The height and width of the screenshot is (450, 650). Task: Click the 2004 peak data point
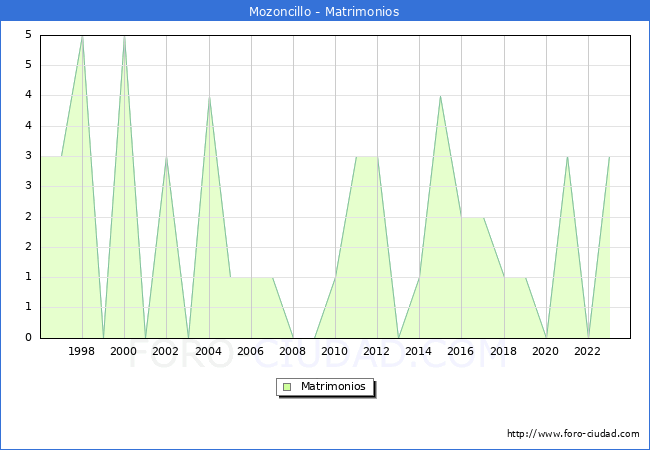(209, 97)
